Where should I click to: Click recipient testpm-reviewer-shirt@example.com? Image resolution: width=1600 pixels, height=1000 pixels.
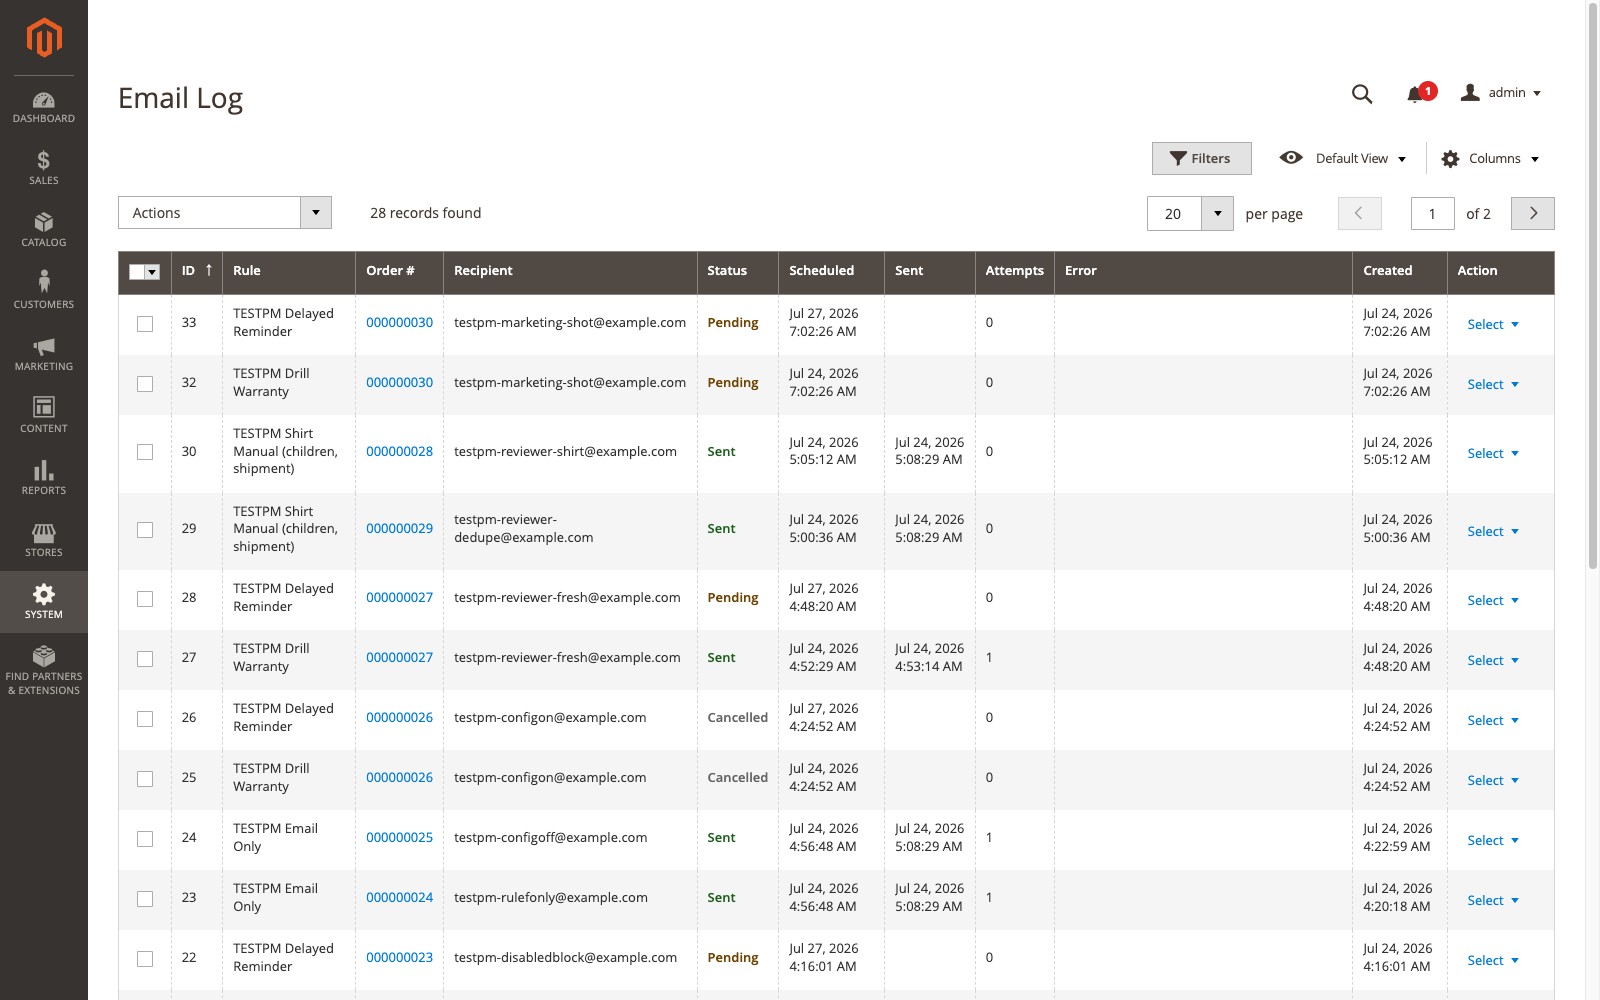pyautogui.click(x=565, y=451)
